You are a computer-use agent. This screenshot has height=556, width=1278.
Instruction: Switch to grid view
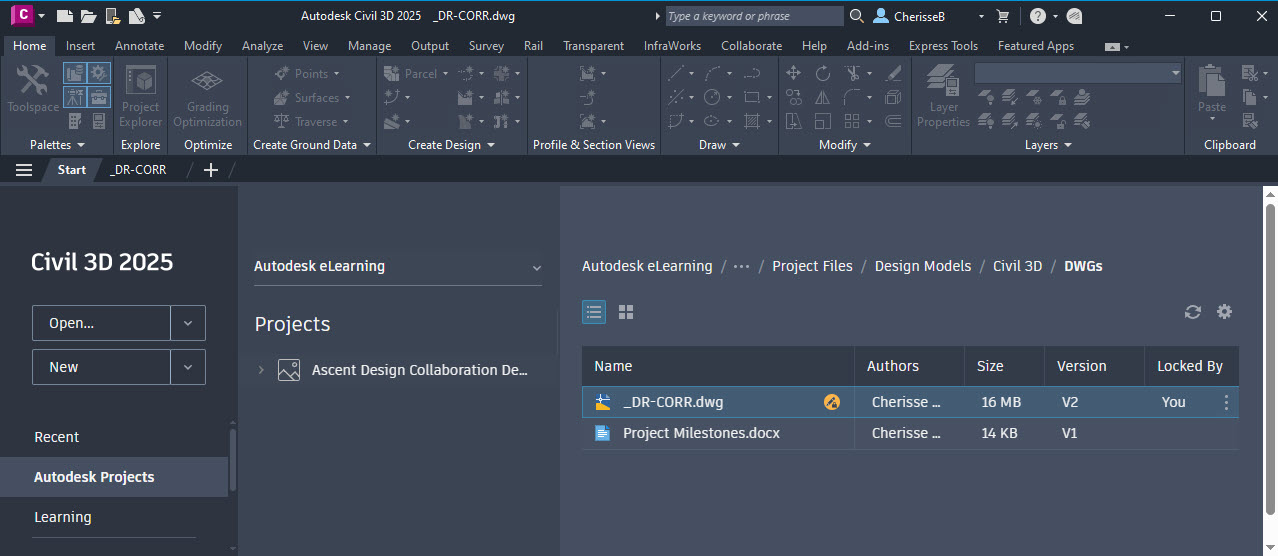[626, 312]
